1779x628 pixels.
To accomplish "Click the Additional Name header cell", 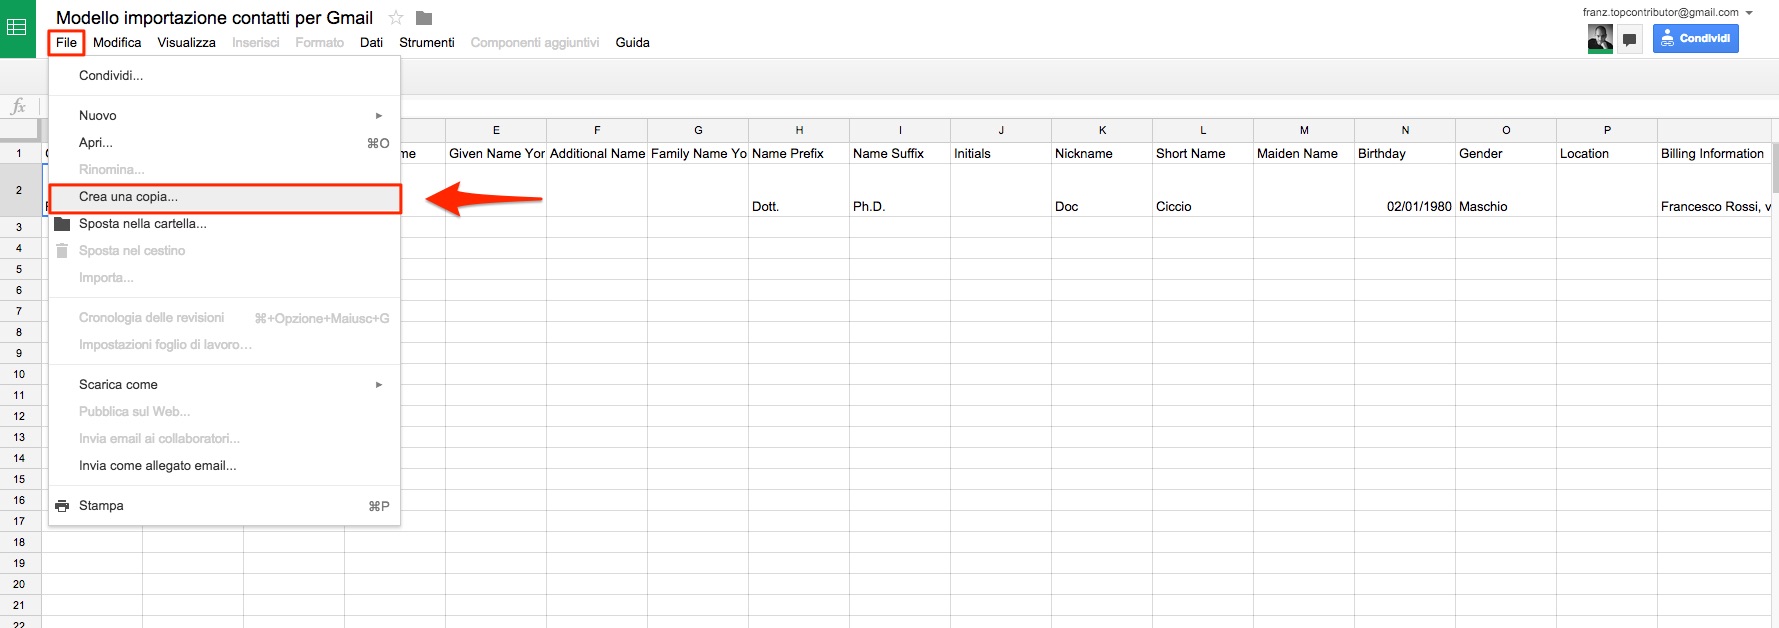I will [597, 153].
